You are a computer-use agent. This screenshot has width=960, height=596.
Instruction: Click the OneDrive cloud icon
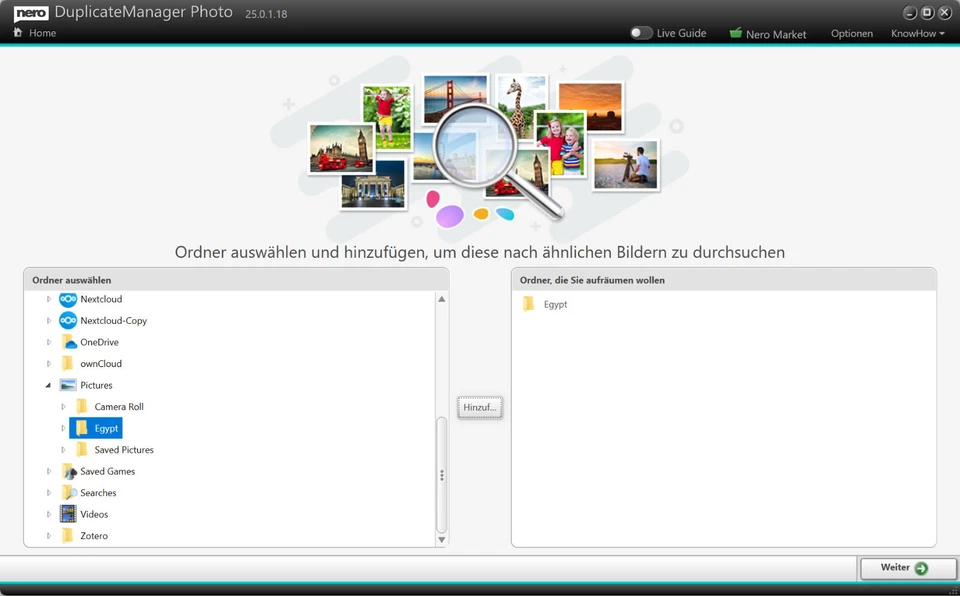[68, 341]
